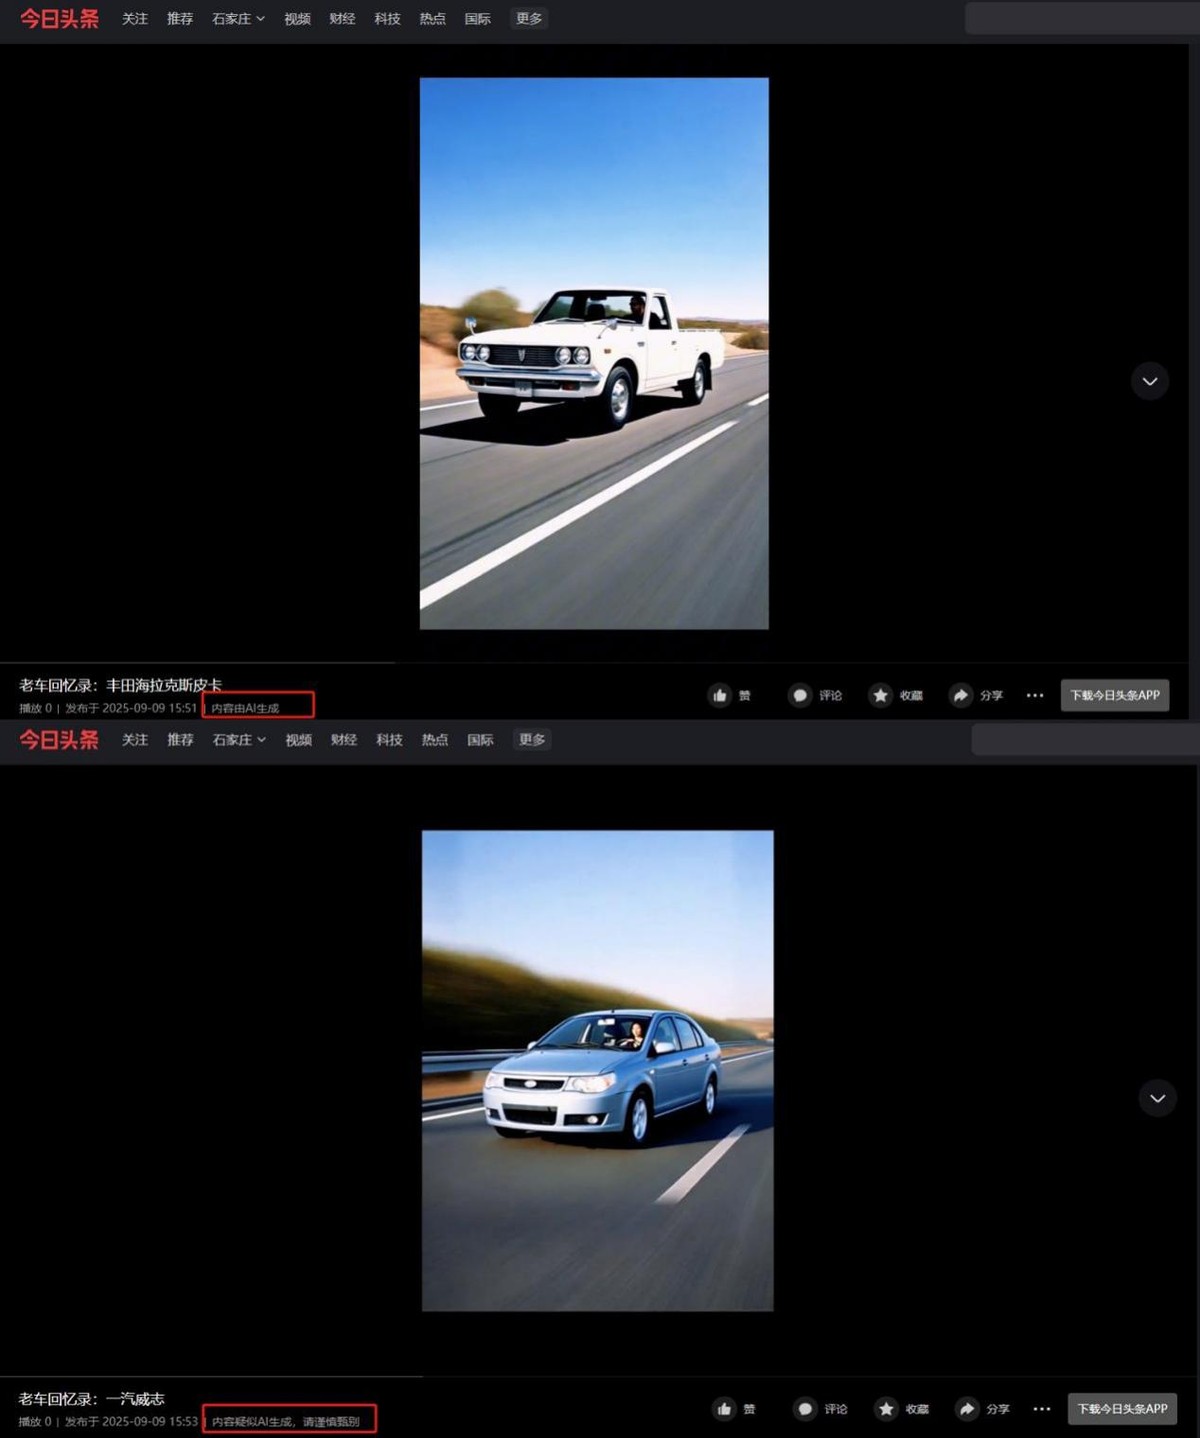Open 财经 tab above the 一汽威志 video

point(343,740)
